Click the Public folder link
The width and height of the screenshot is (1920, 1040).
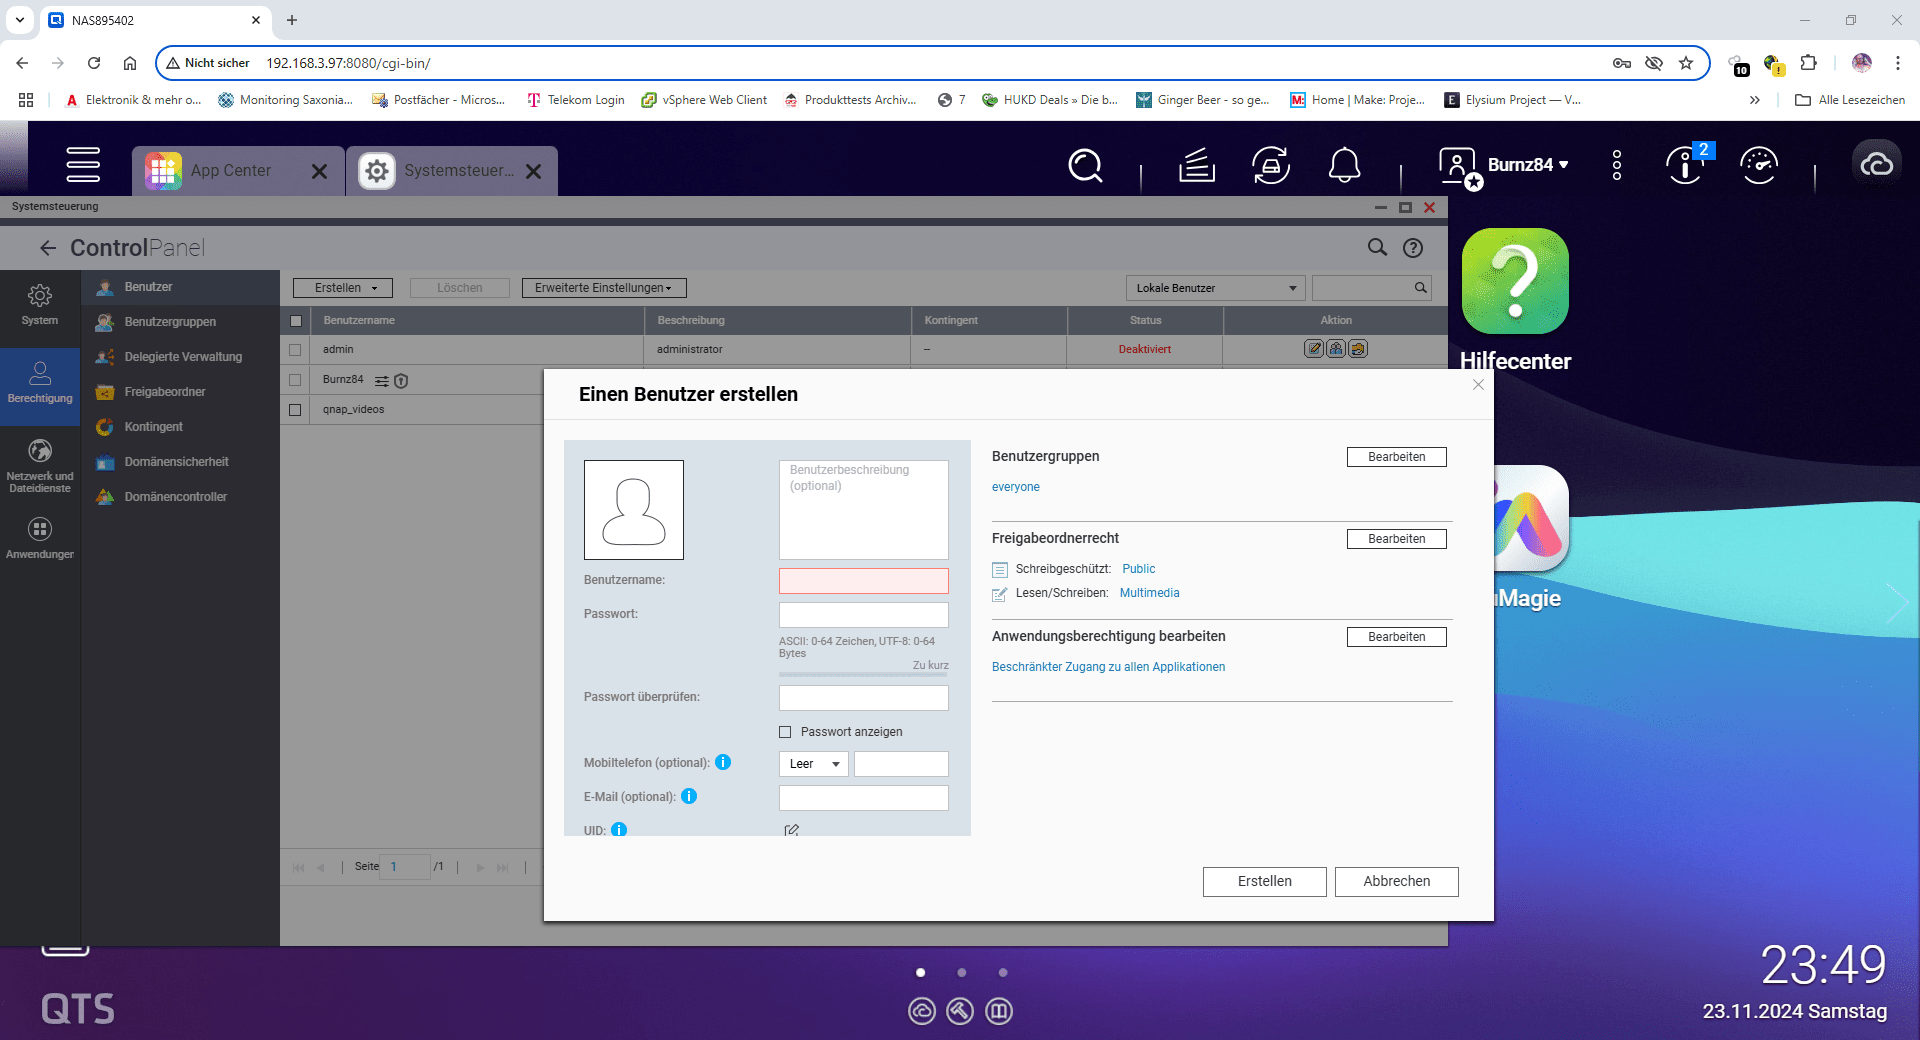point(1138,569)
